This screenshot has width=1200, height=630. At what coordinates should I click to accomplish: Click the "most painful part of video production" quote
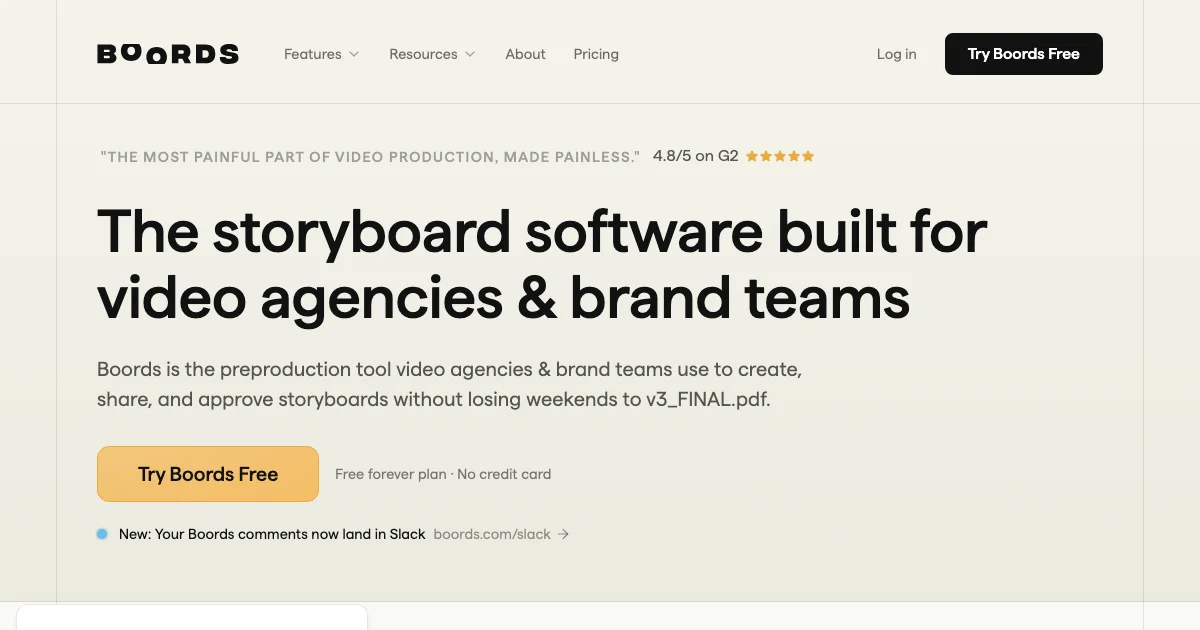click(x=370, y=157)
